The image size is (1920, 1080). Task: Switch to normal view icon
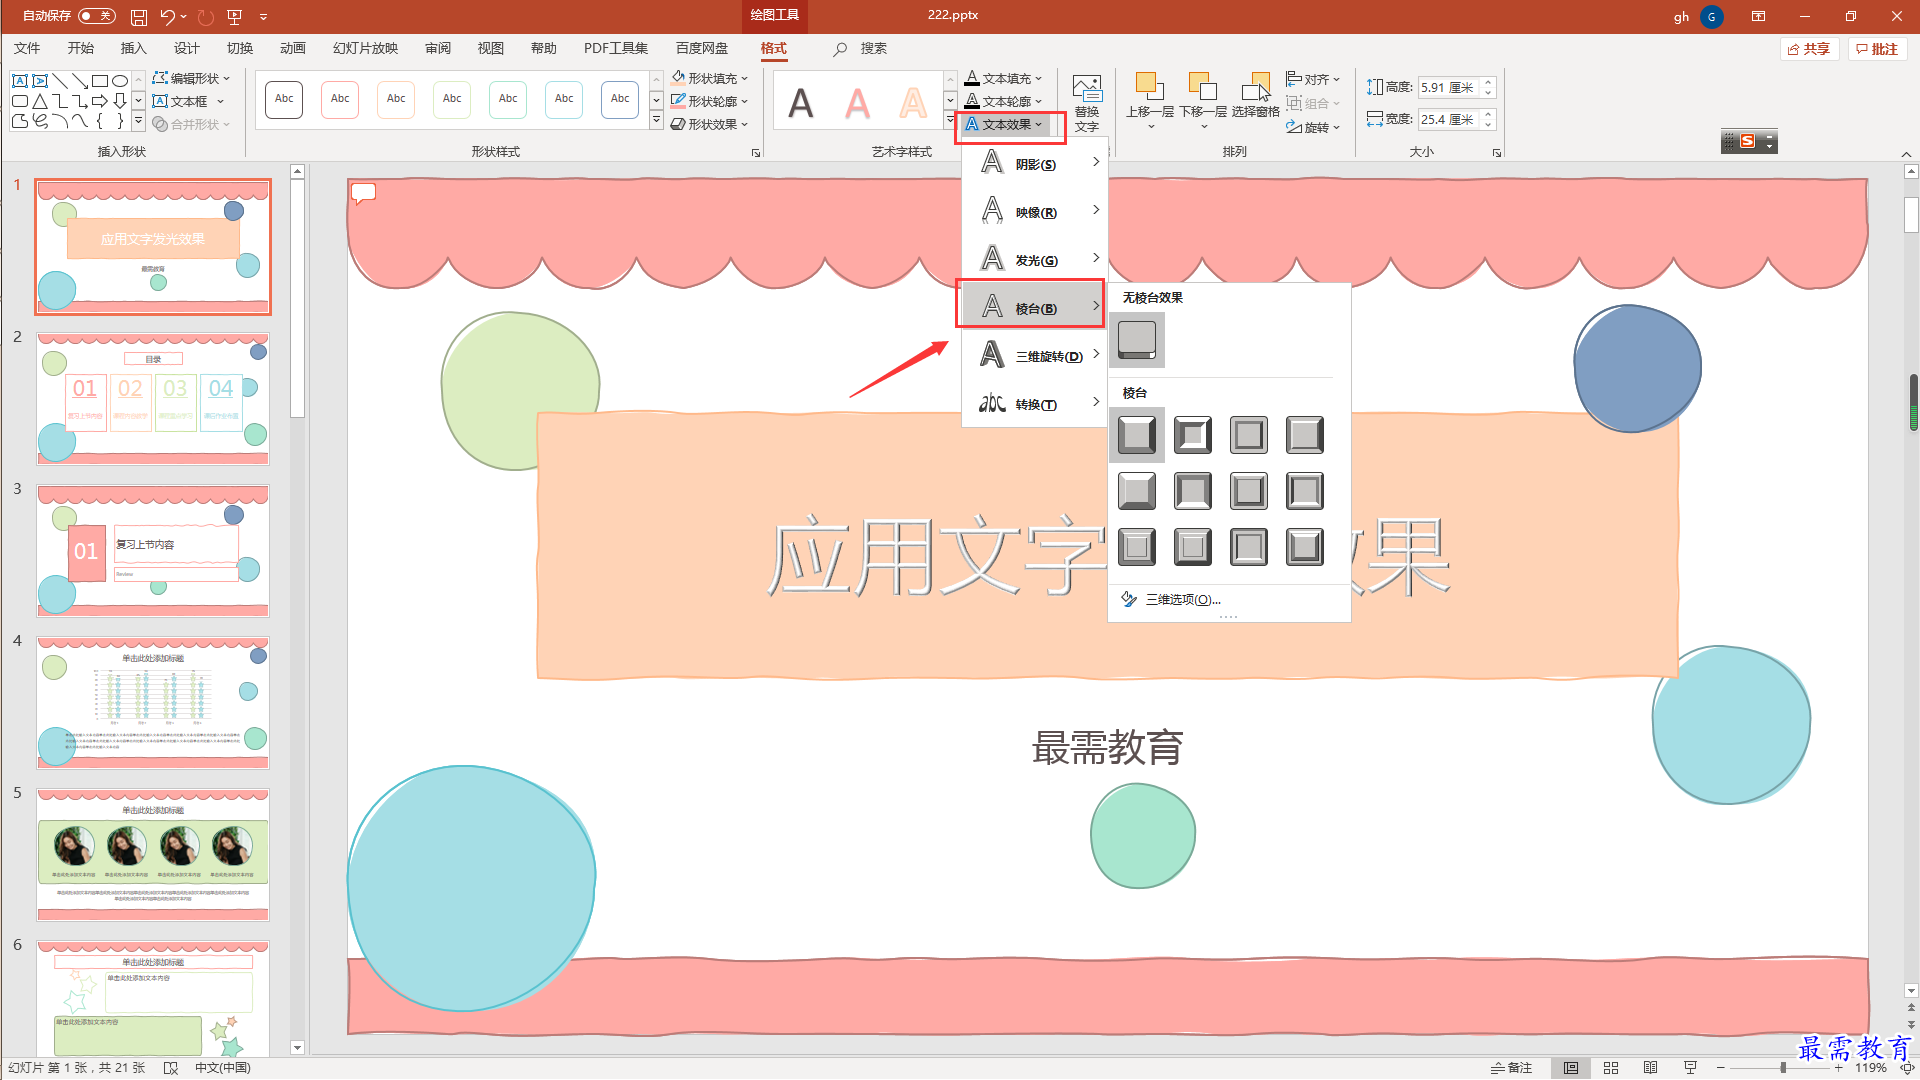click(1571, 1067)
